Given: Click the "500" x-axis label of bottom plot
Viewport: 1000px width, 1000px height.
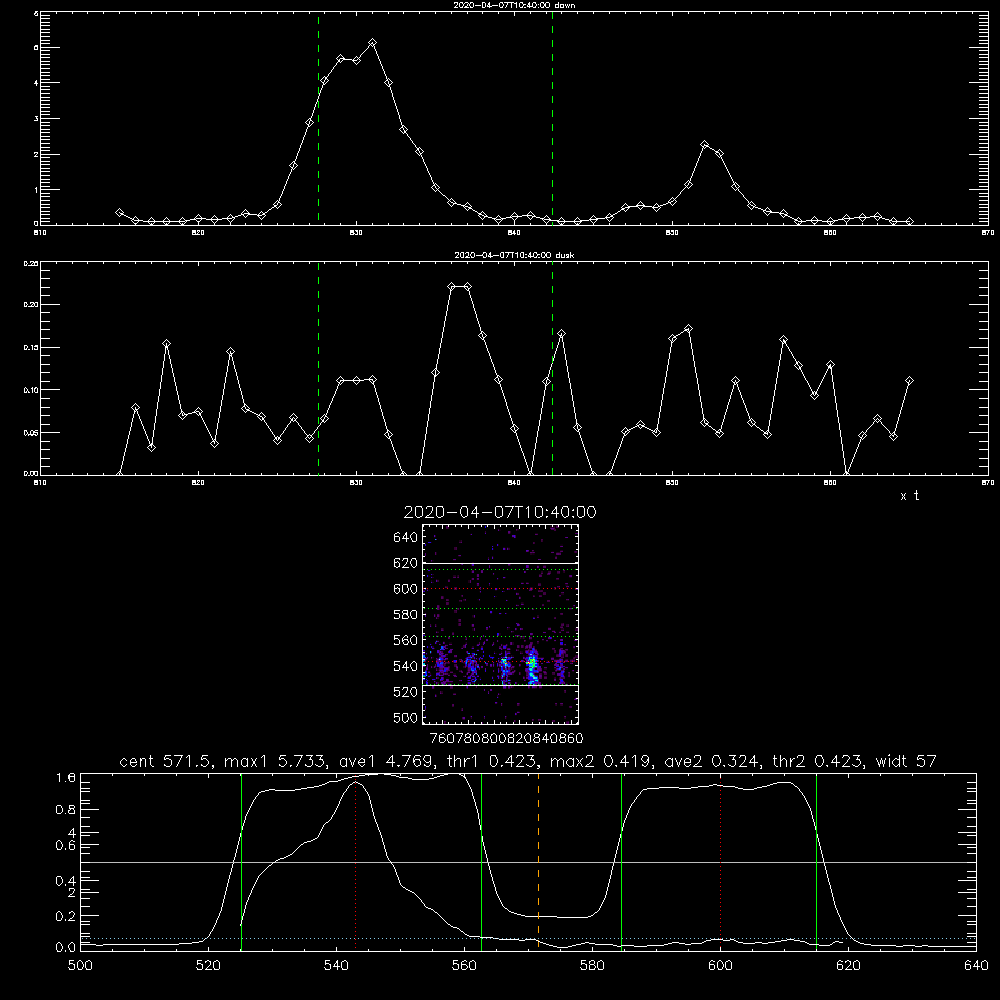Looking at the screenshot, I should (x=80, y=965).
